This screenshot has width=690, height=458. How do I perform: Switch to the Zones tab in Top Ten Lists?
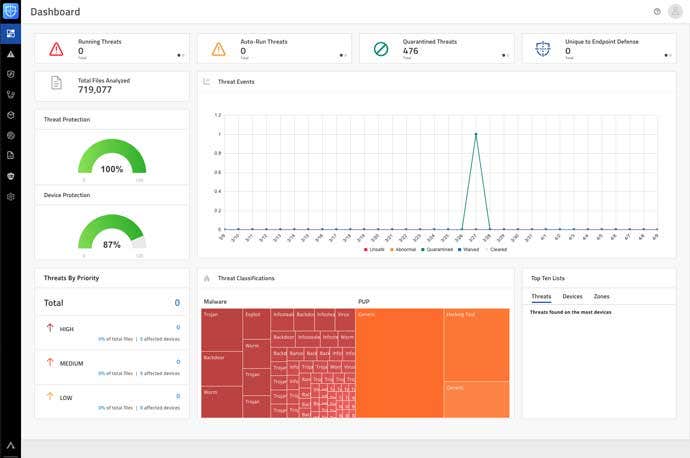(602, 297)
